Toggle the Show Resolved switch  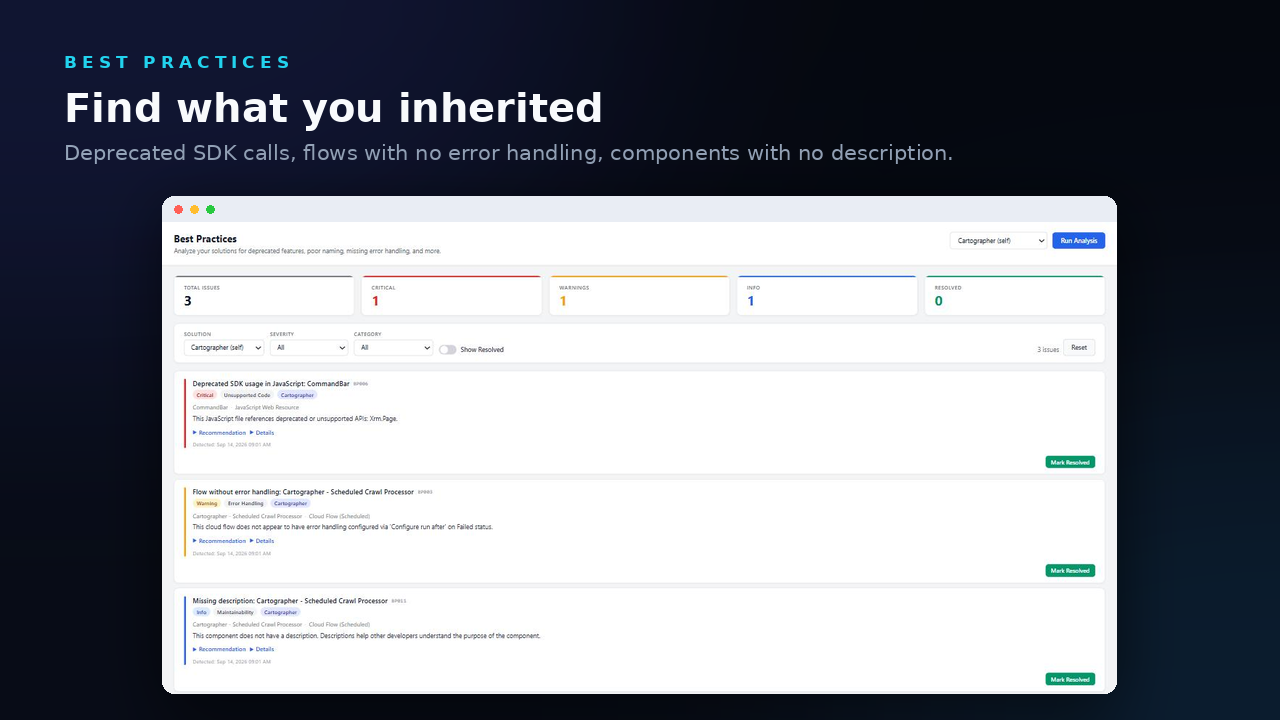[447, 350]
